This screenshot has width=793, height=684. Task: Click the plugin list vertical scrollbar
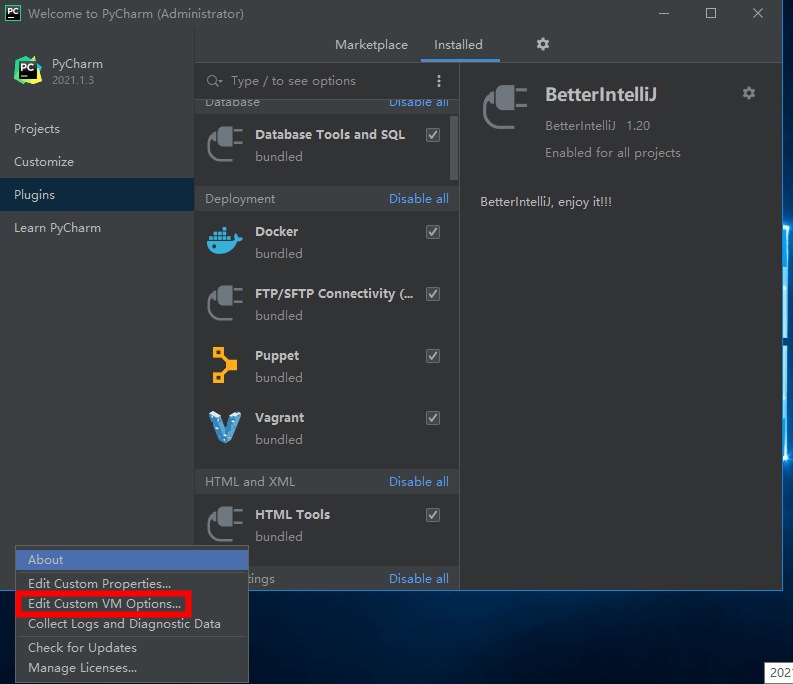(454, 148)
